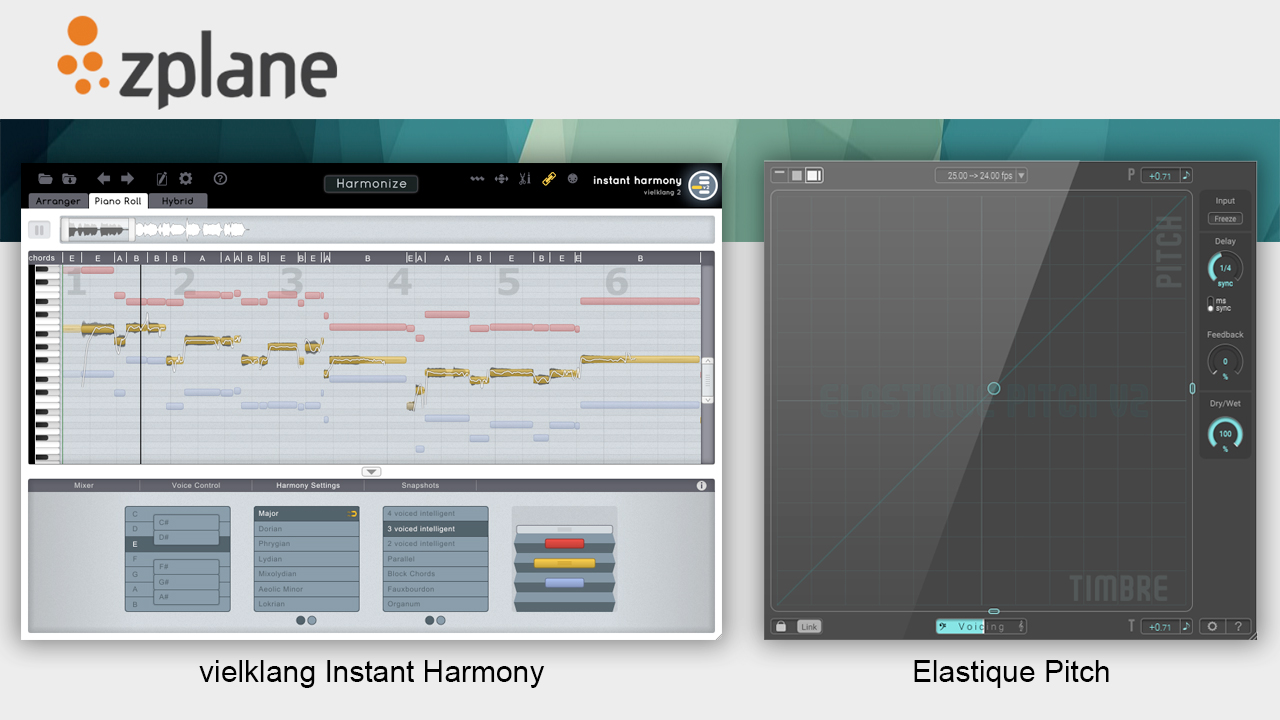
Task: Toggle first page dot under scale list
Action: [x=301, y=620]
